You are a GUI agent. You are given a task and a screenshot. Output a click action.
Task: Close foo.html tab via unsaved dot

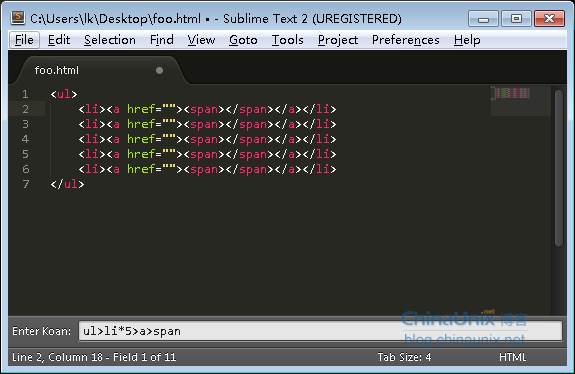(x=159, y=70)
